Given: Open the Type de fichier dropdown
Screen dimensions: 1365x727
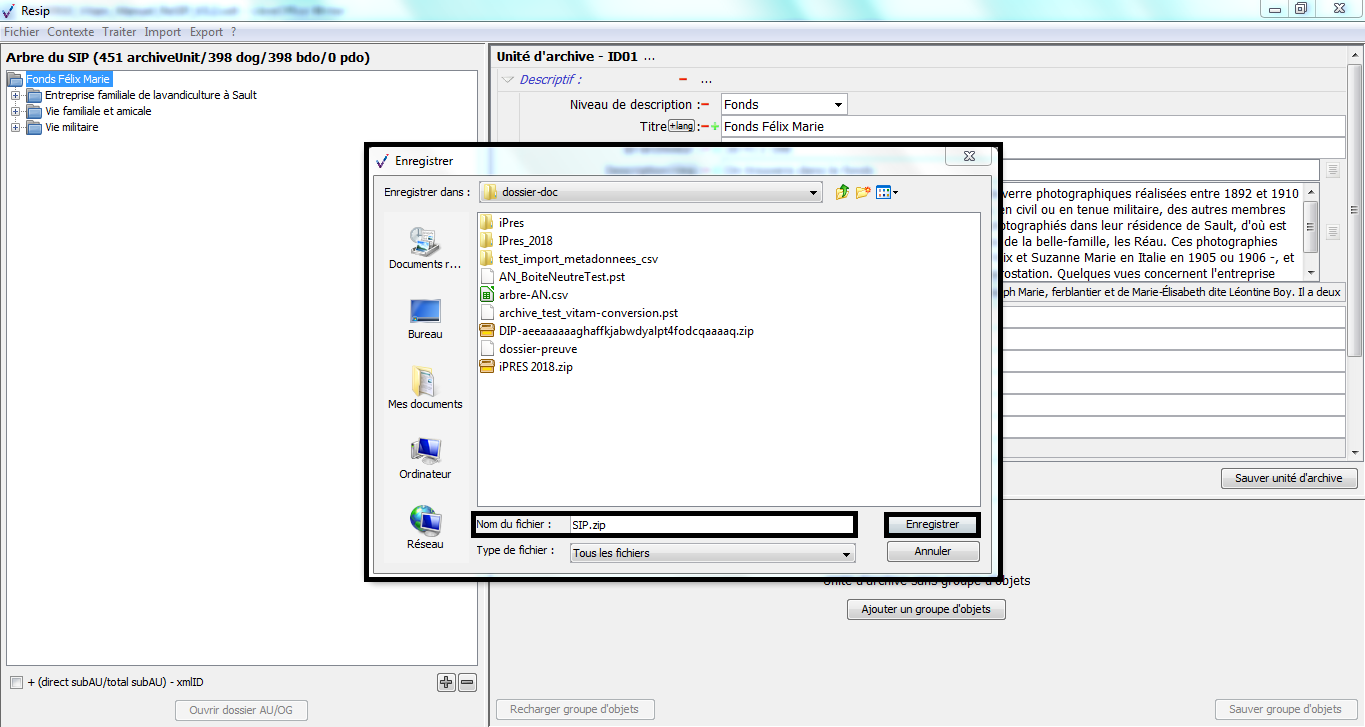Looking at the screenshot, I should click(x=847, y=553).
